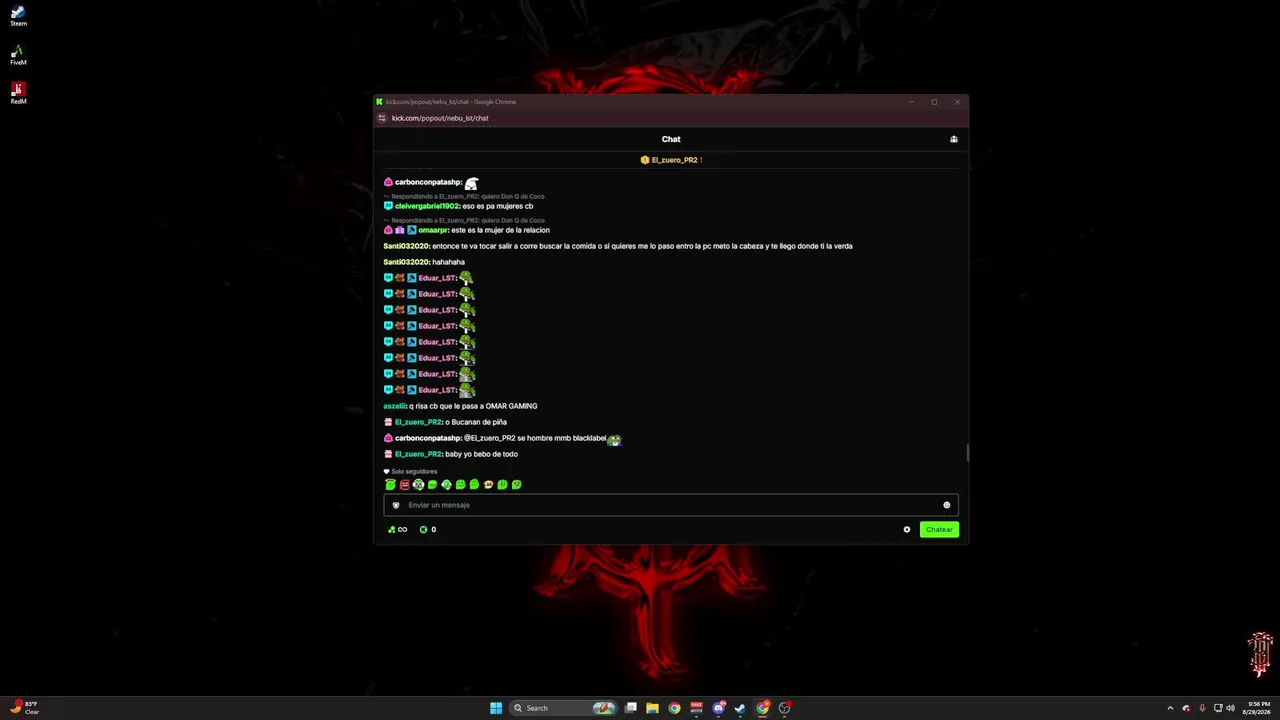Screen dimensions: 1280x720
Task: Click text 'q risa cb que le pasa a OMAR GAMING'
Action: pyautogui.click(x=473, y=406)
